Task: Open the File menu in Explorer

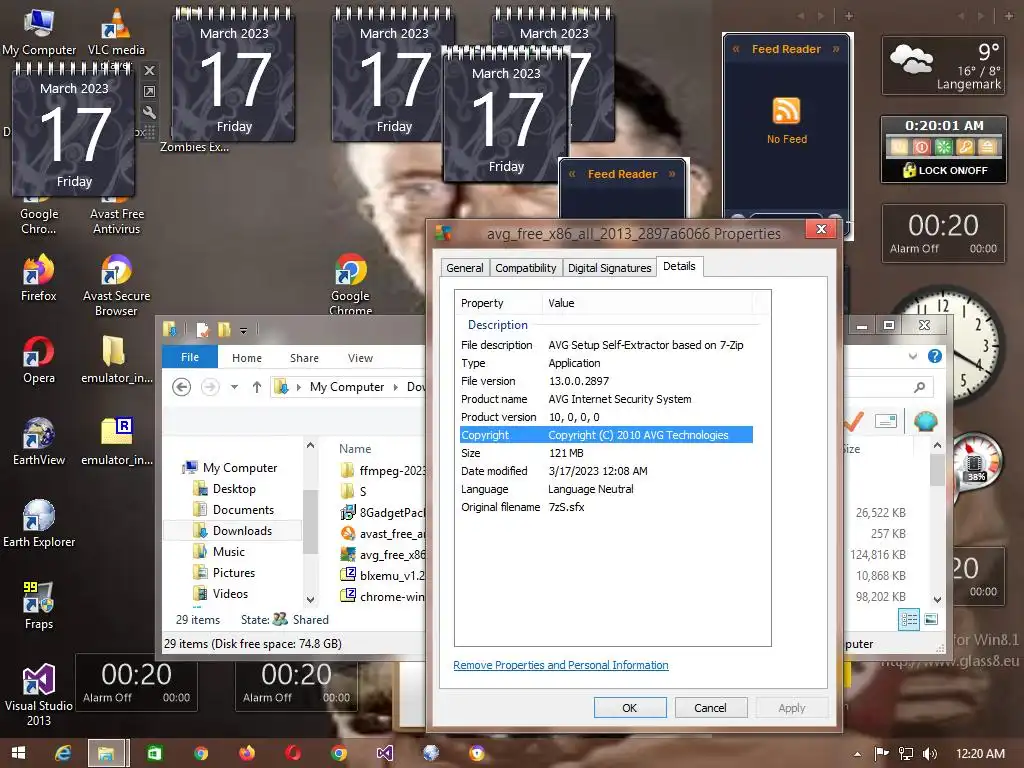Action: click(x=190, y=357)
